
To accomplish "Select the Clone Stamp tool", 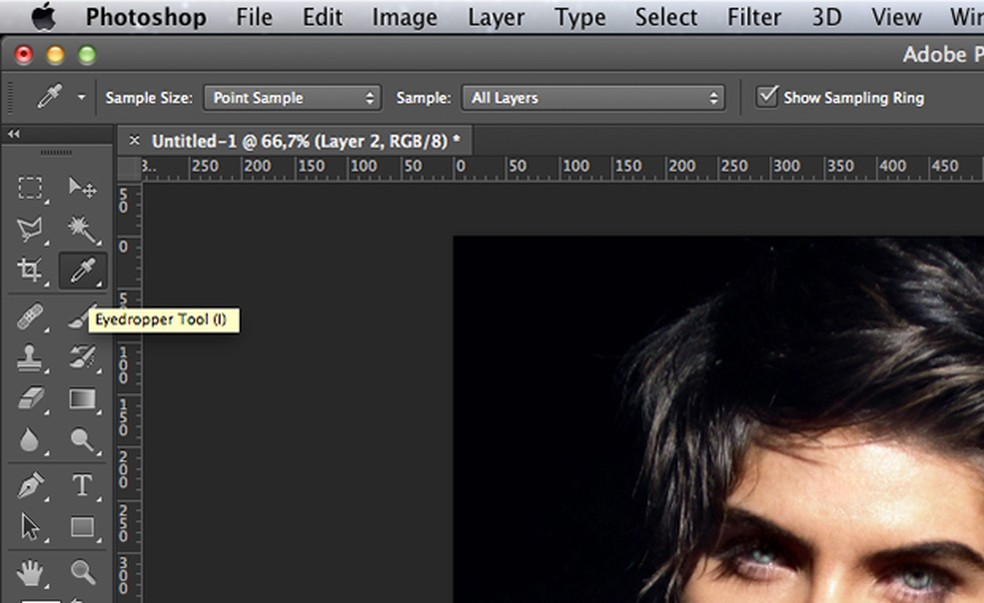I will (29, 358).
